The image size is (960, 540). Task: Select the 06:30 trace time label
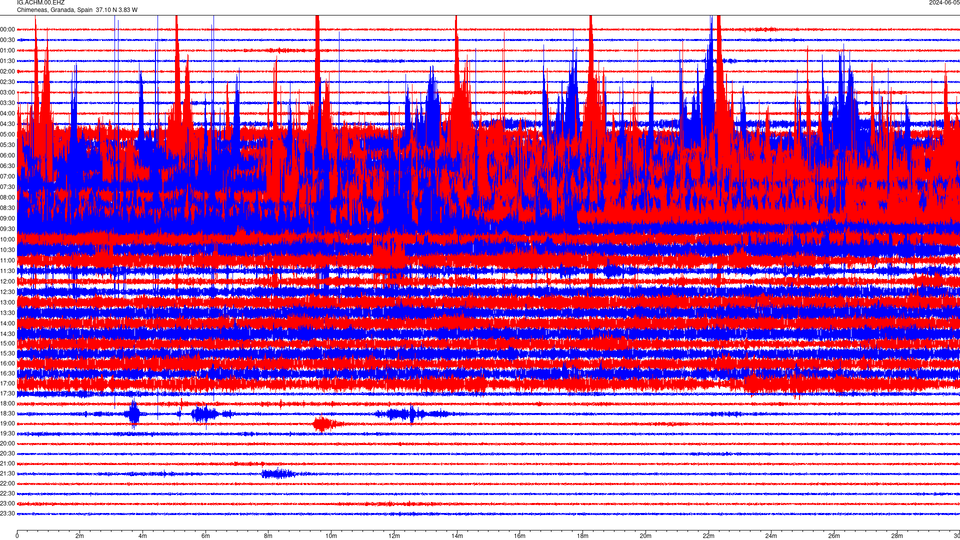8,166
